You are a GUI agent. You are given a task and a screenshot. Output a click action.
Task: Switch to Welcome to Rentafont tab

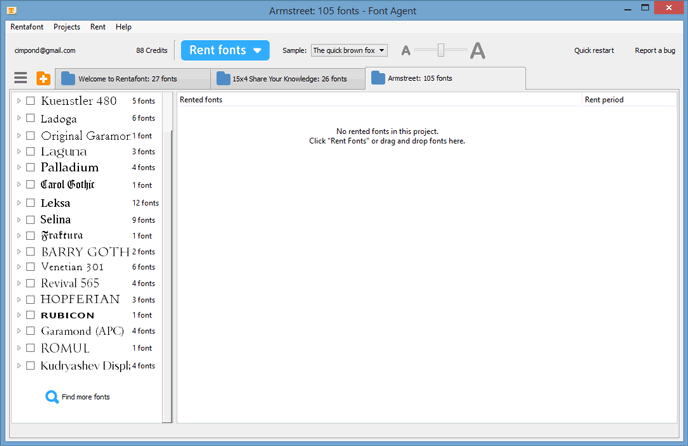tap(133, 79)
